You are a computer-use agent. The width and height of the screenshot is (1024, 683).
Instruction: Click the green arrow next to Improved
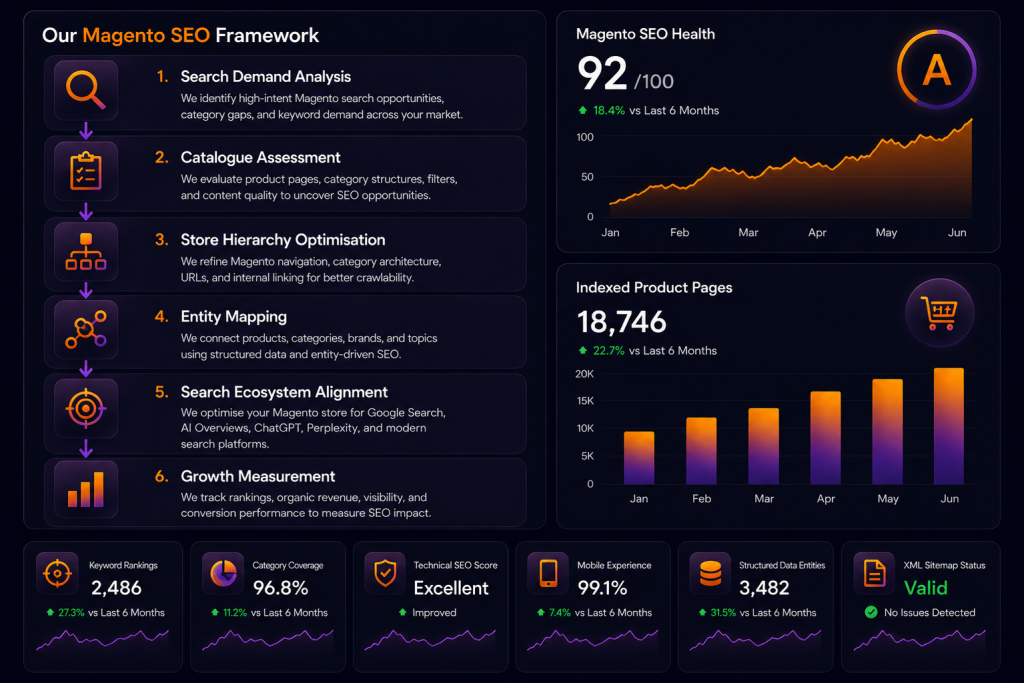point(403,612)
